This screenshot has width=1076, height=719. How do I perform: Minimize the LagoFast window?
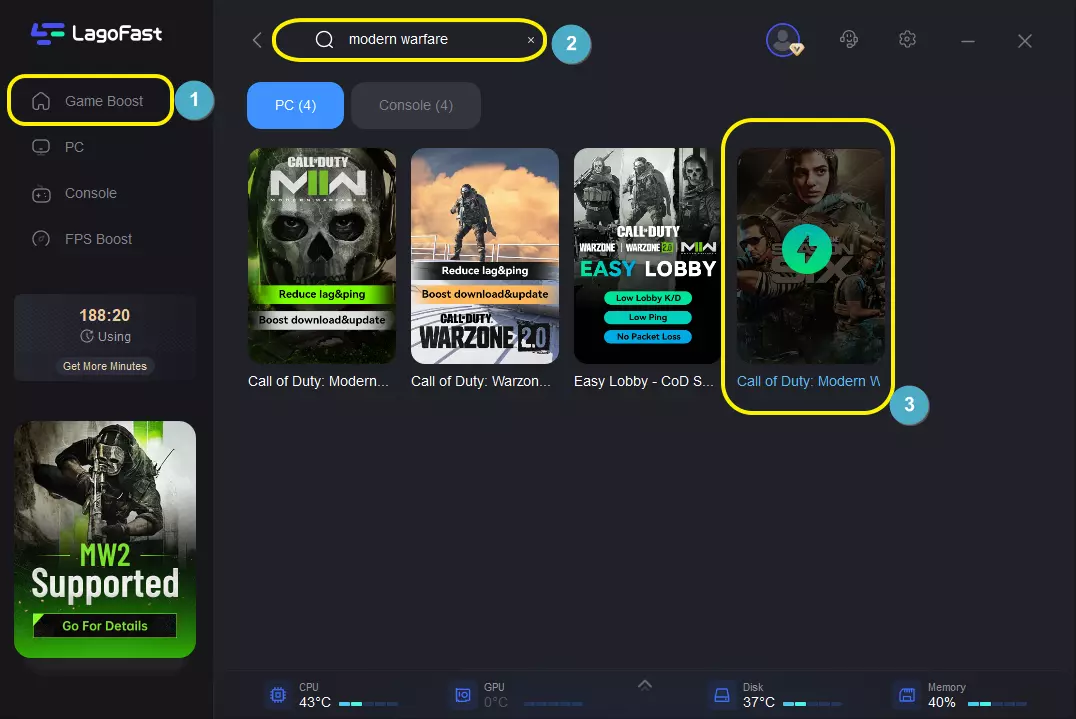tap(968, 41)
